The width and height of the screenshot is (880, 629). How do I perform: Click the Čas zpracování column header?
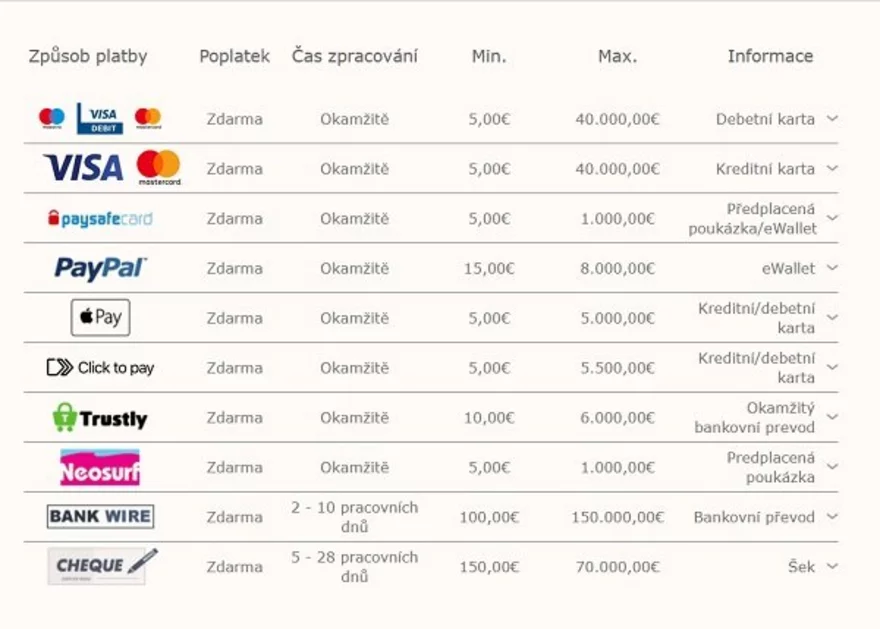[x=355, y=56]
